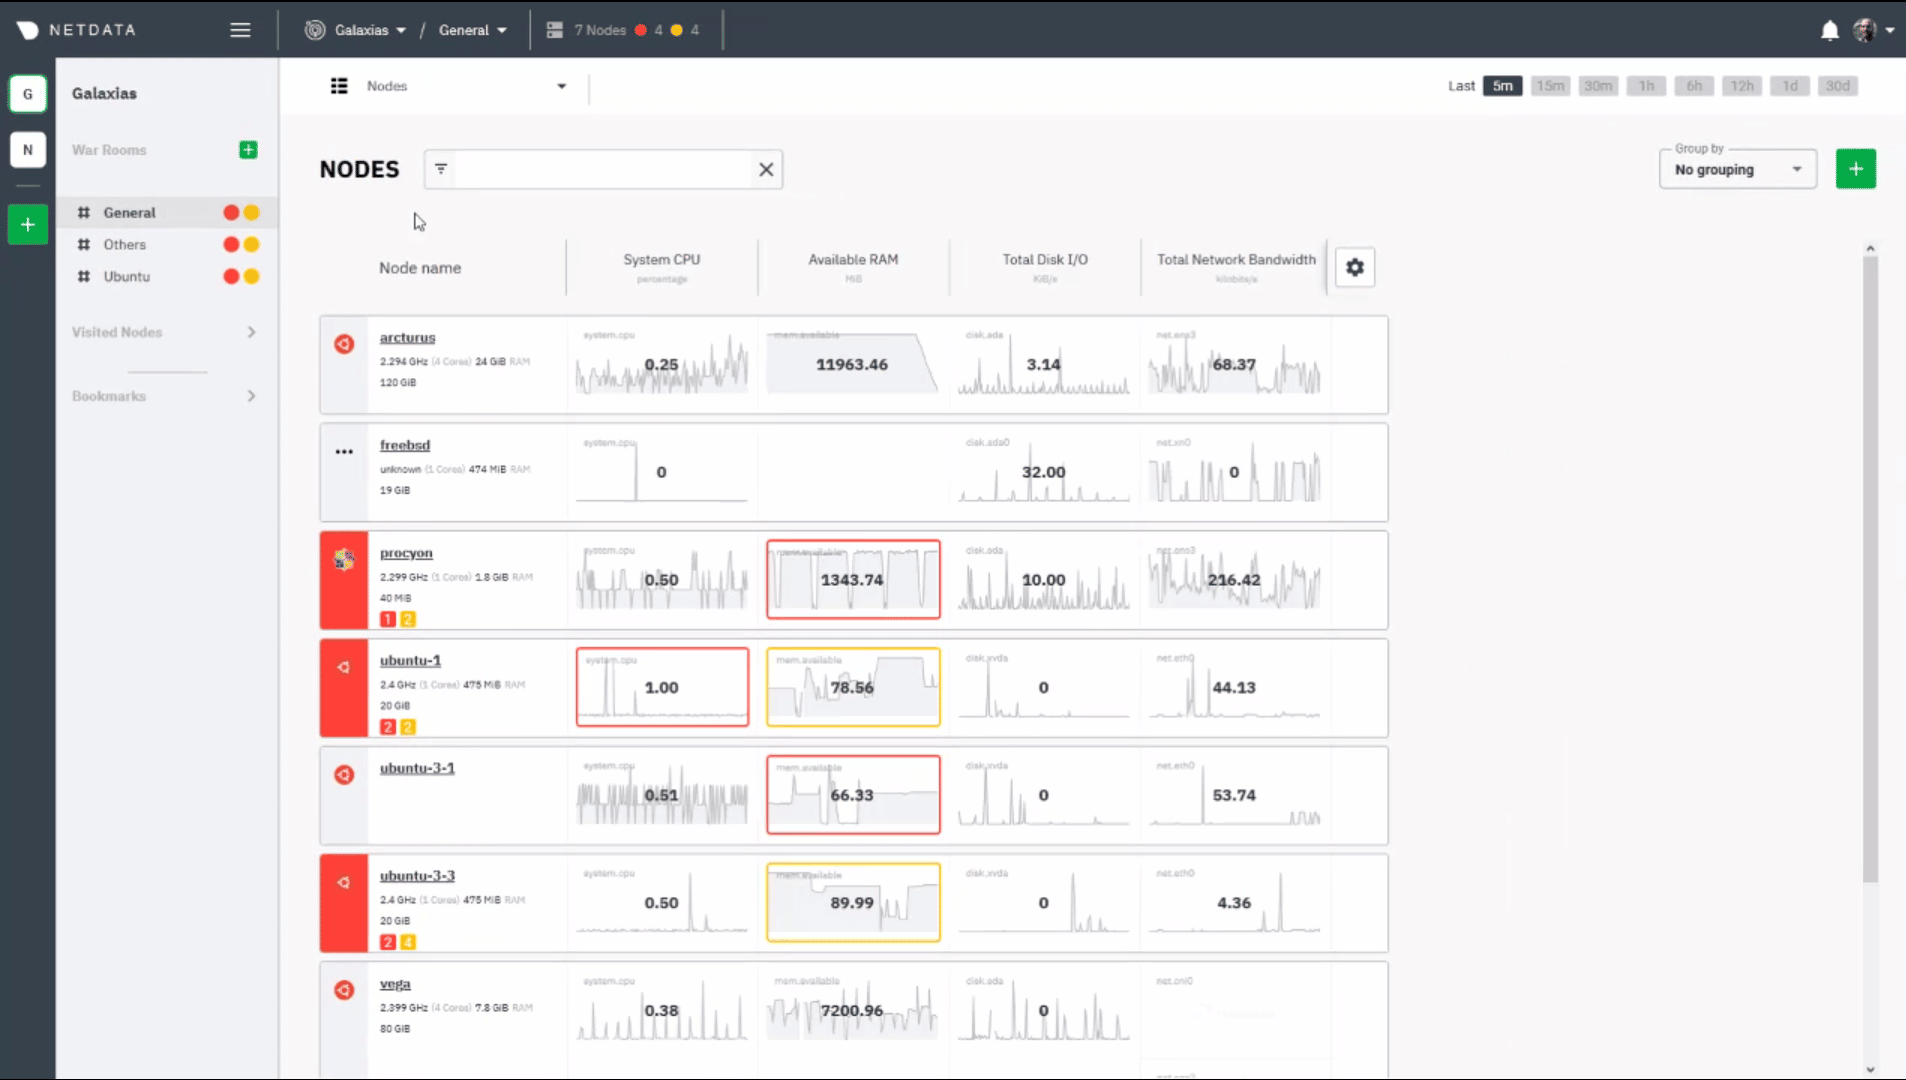This screenshot has height=1080, width=1906.
Task: Set time range to 30d
Action: point(1837,86)
